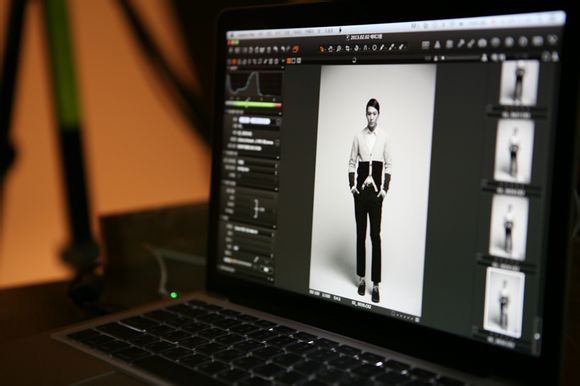The width and height of the screenshot is (580, 386).
Task: Open the Capture One application menu
Action: [x=245, y=35]
